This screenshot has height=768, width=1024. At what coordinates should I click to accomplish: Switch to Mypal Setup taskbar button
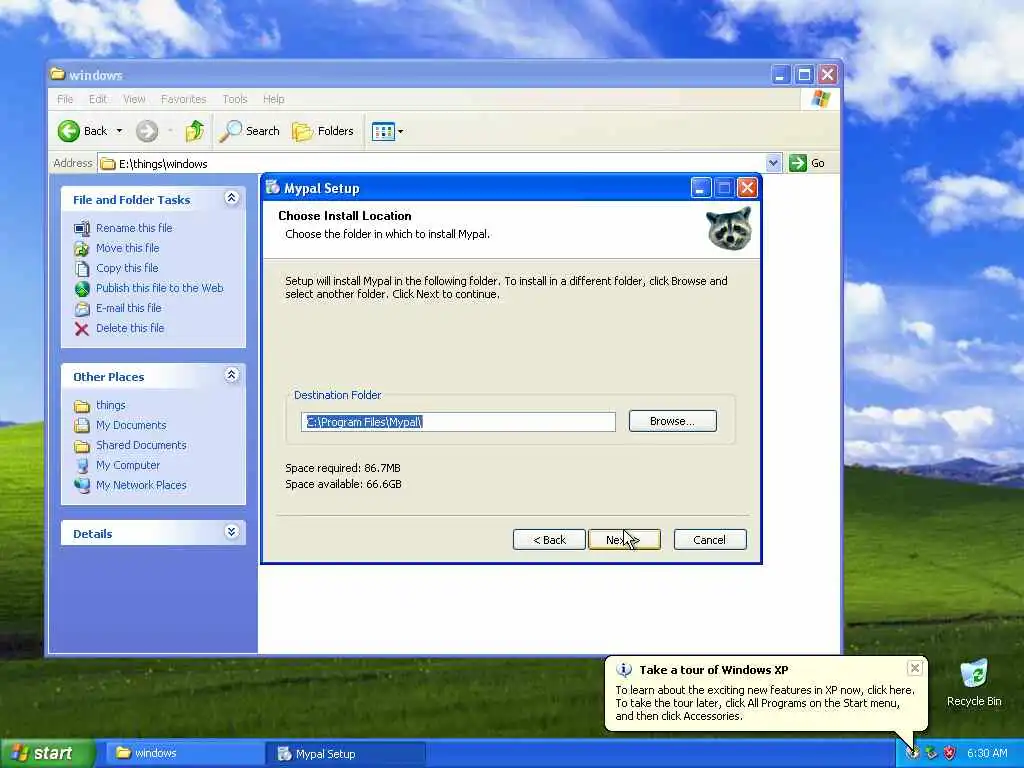(345, 754)
